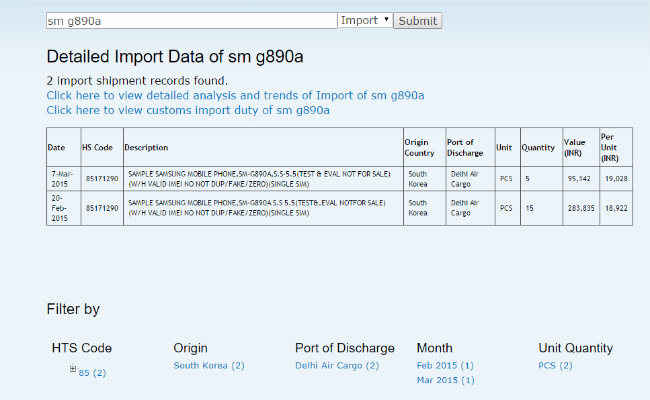Click the 'HTS Code' filter heading

[82, 348]
